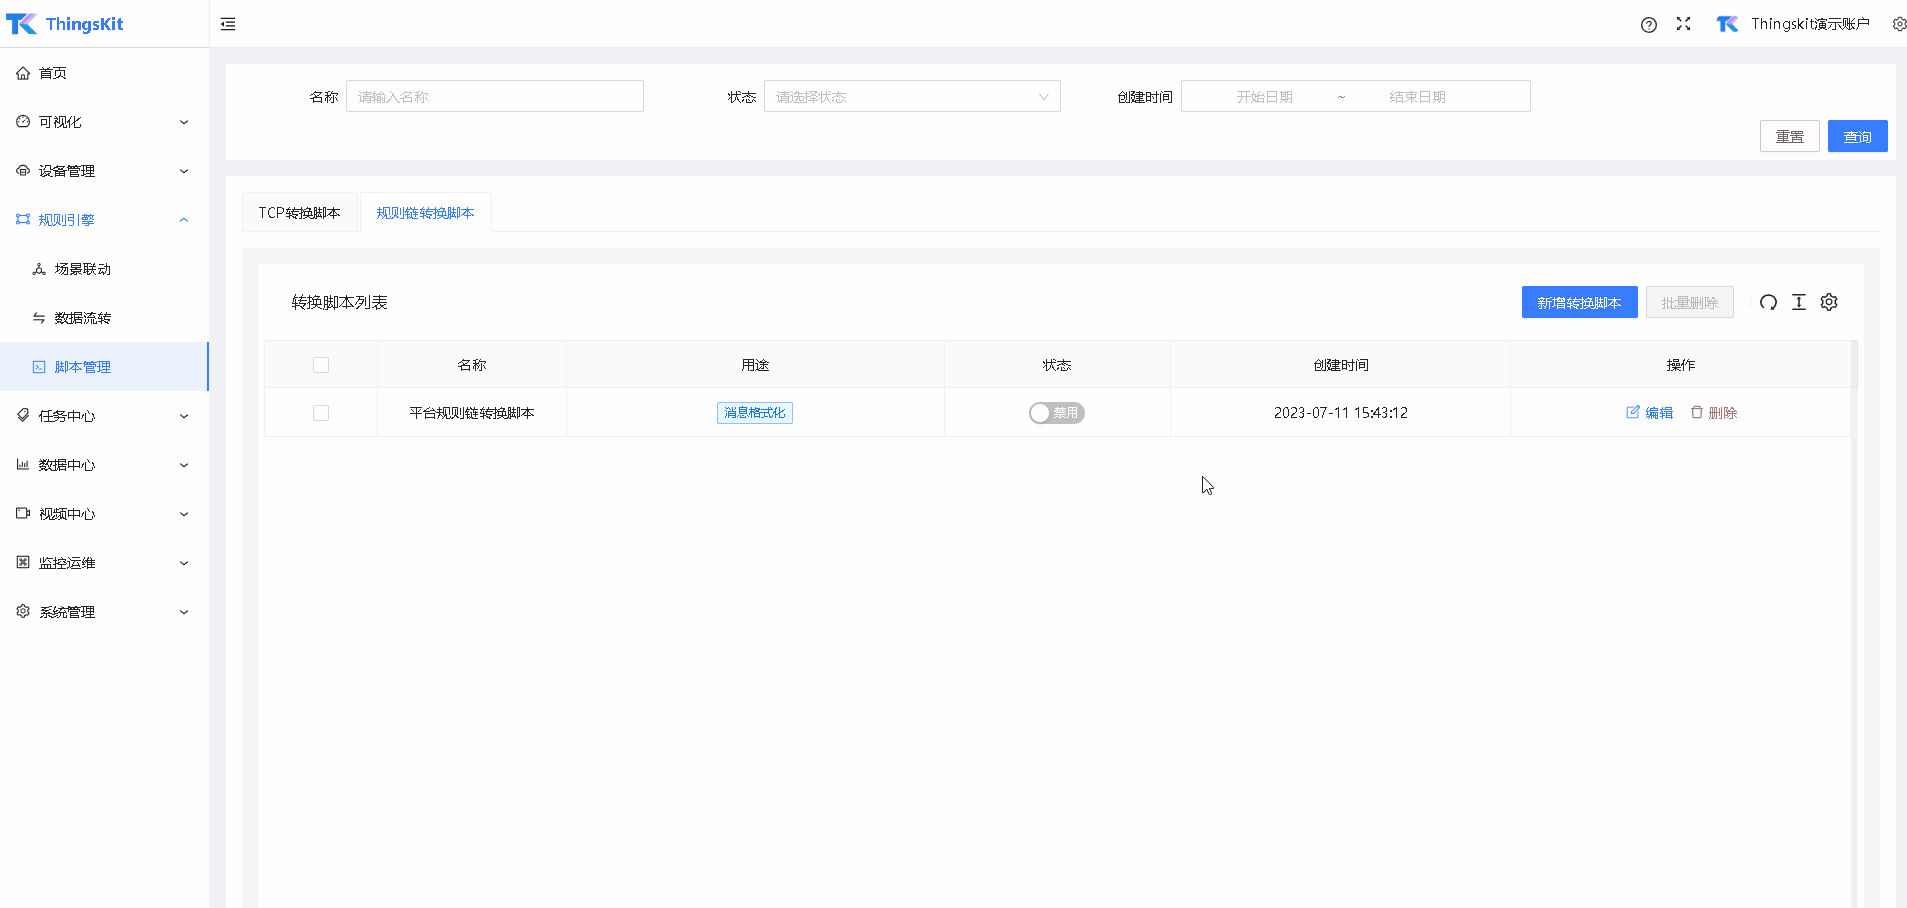
Task: Open 数据流转 in the sidebar
Action: [83, 318]
